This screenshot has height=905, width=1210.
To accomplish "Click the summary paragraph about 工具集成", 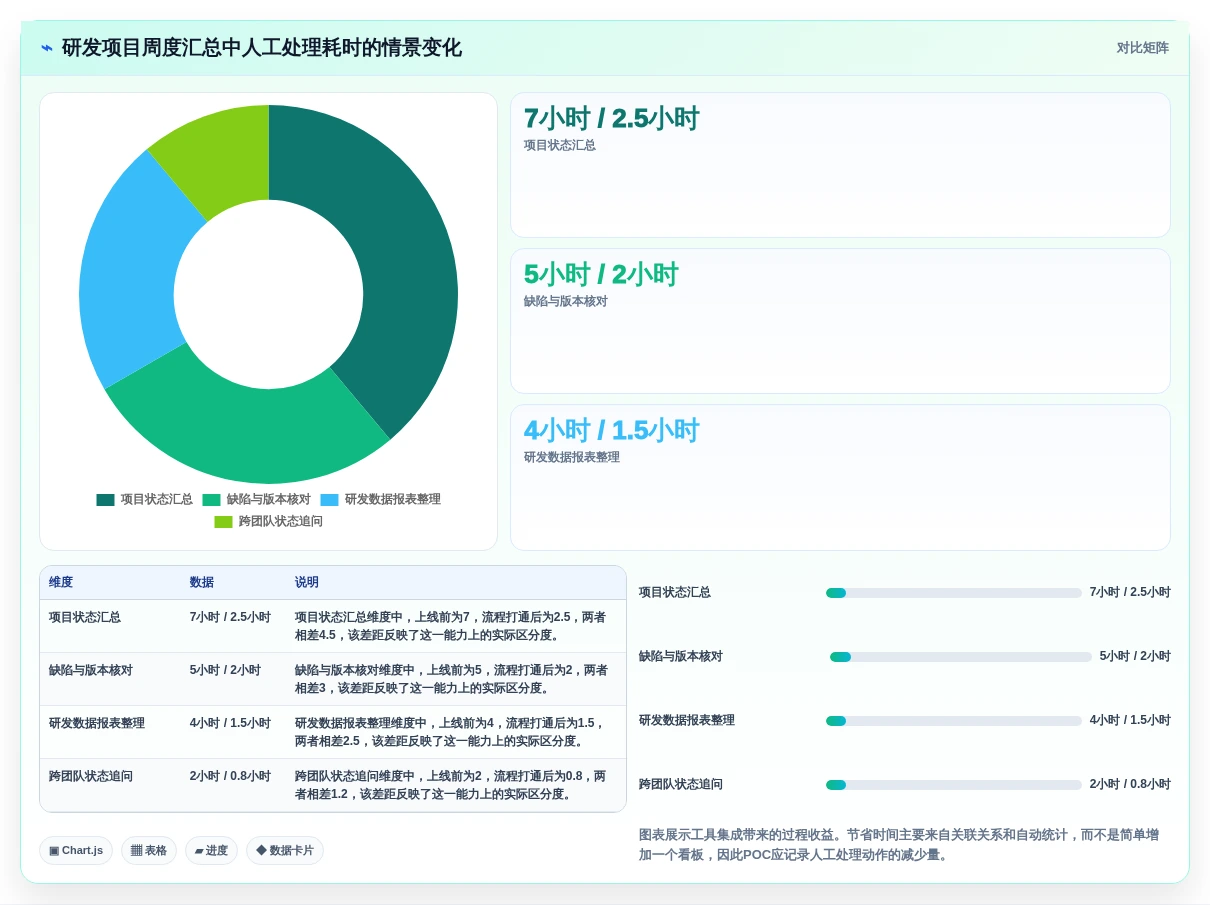I will pyautogui.click(x=899, y=845).
